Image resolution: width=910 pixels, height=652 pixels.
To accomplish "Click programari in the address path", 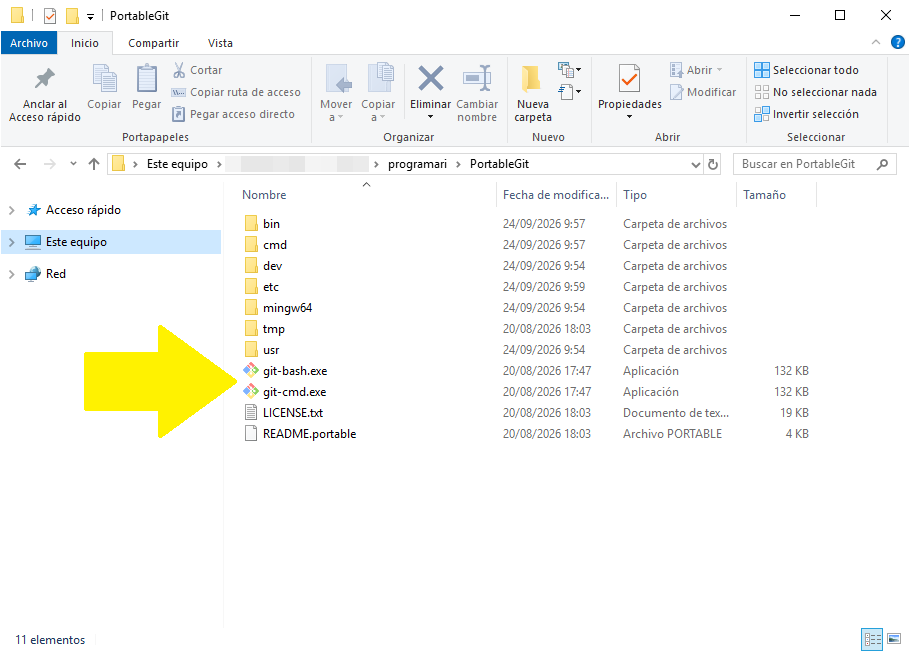I will click(417, 164).
